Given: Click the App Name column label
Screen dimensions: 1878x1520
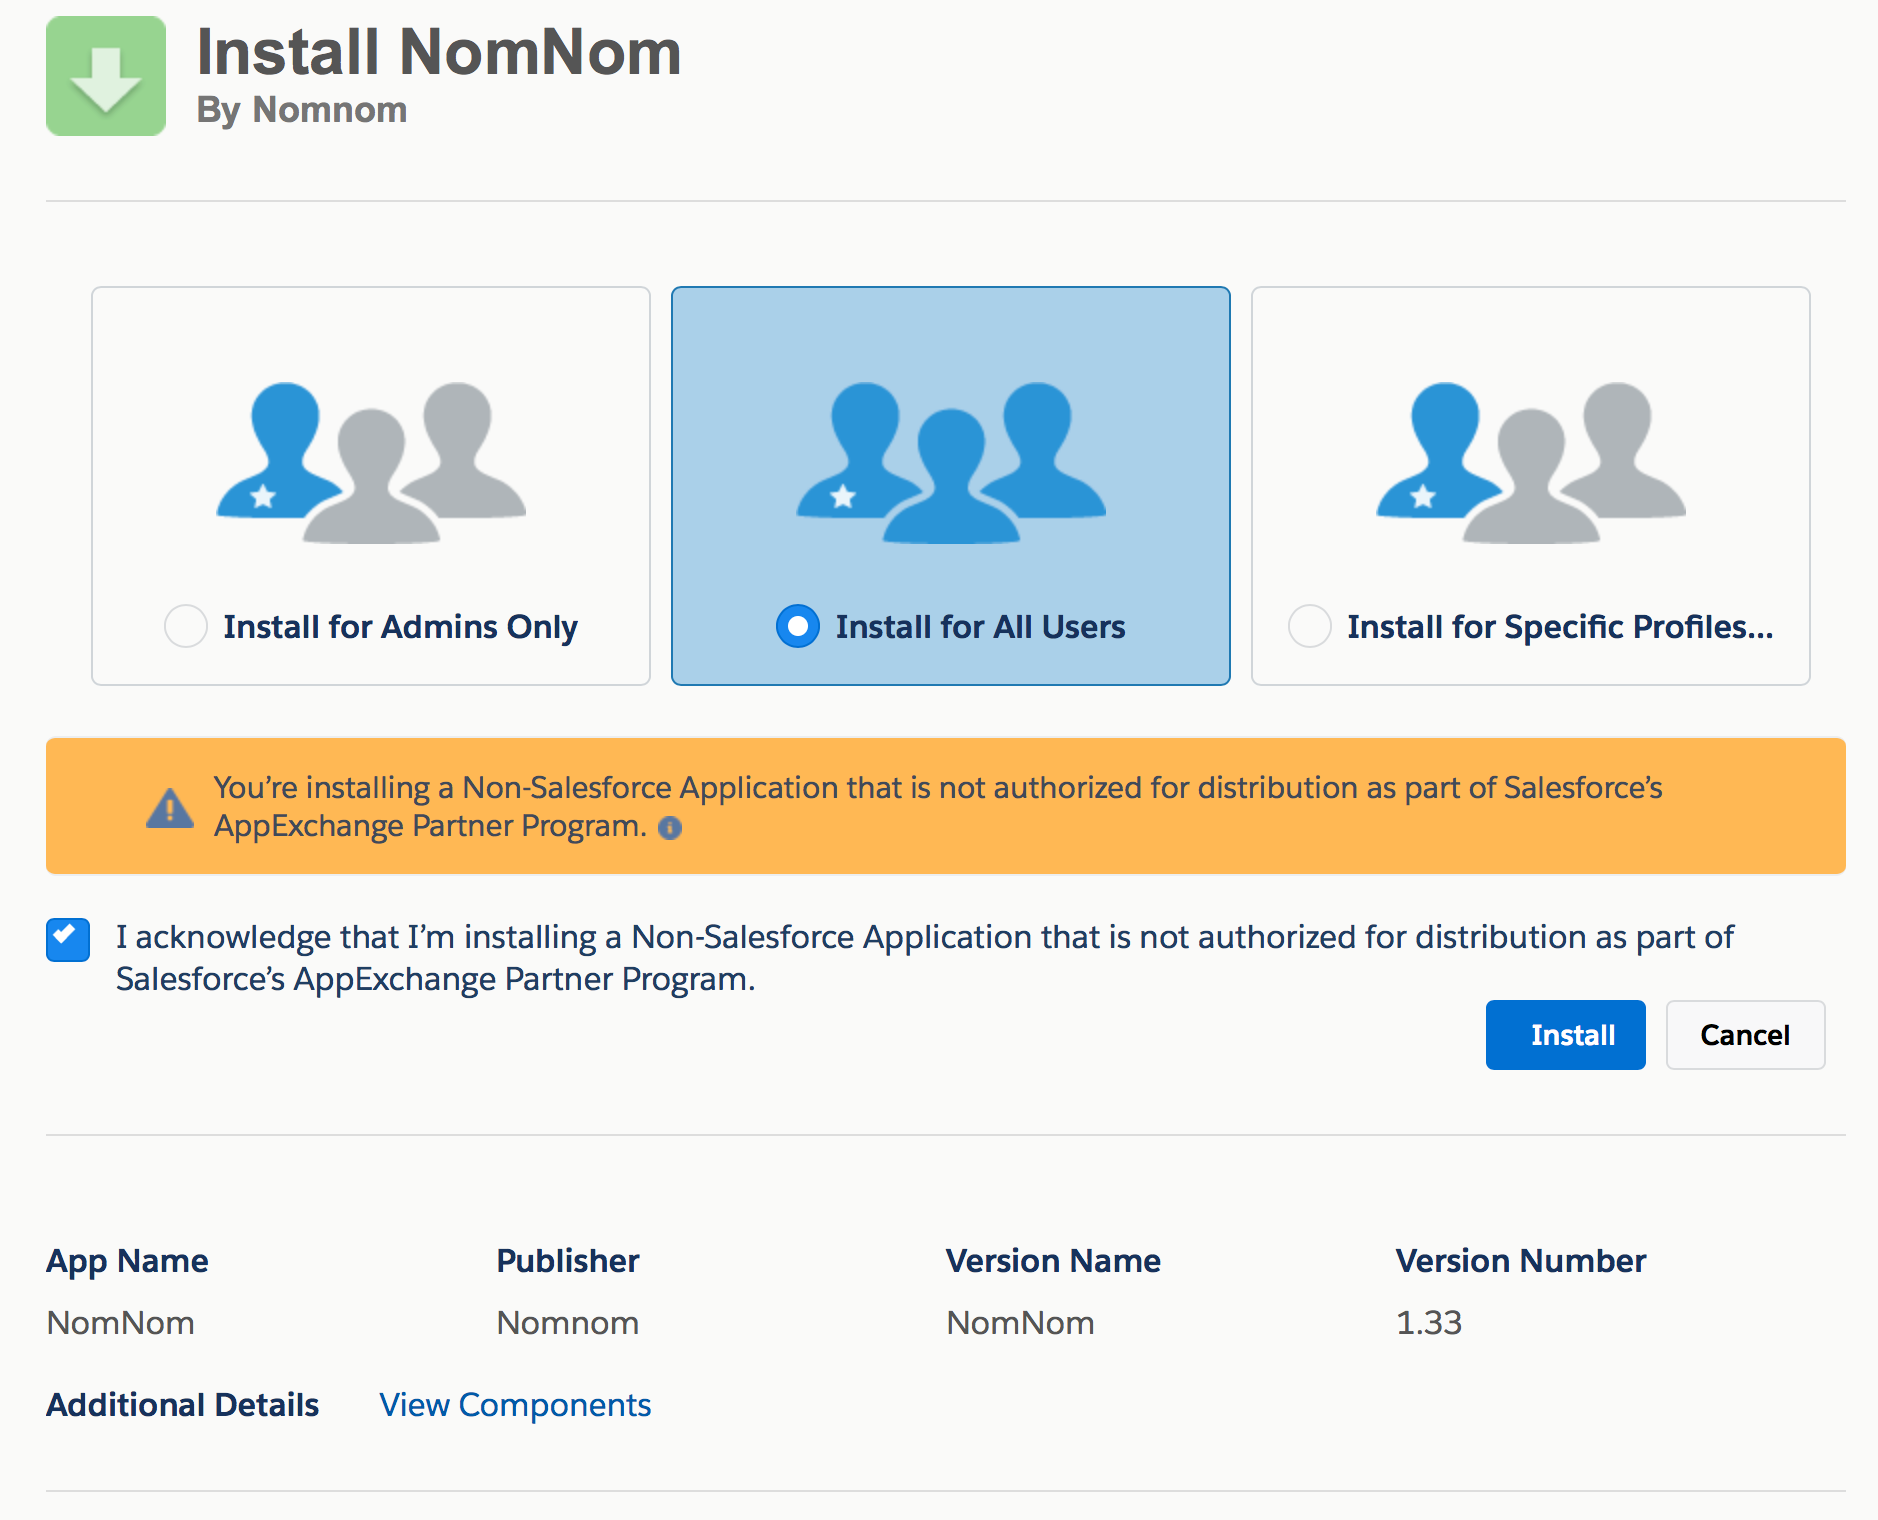Looking at the screenshot, I should (x=127, y=1261).
